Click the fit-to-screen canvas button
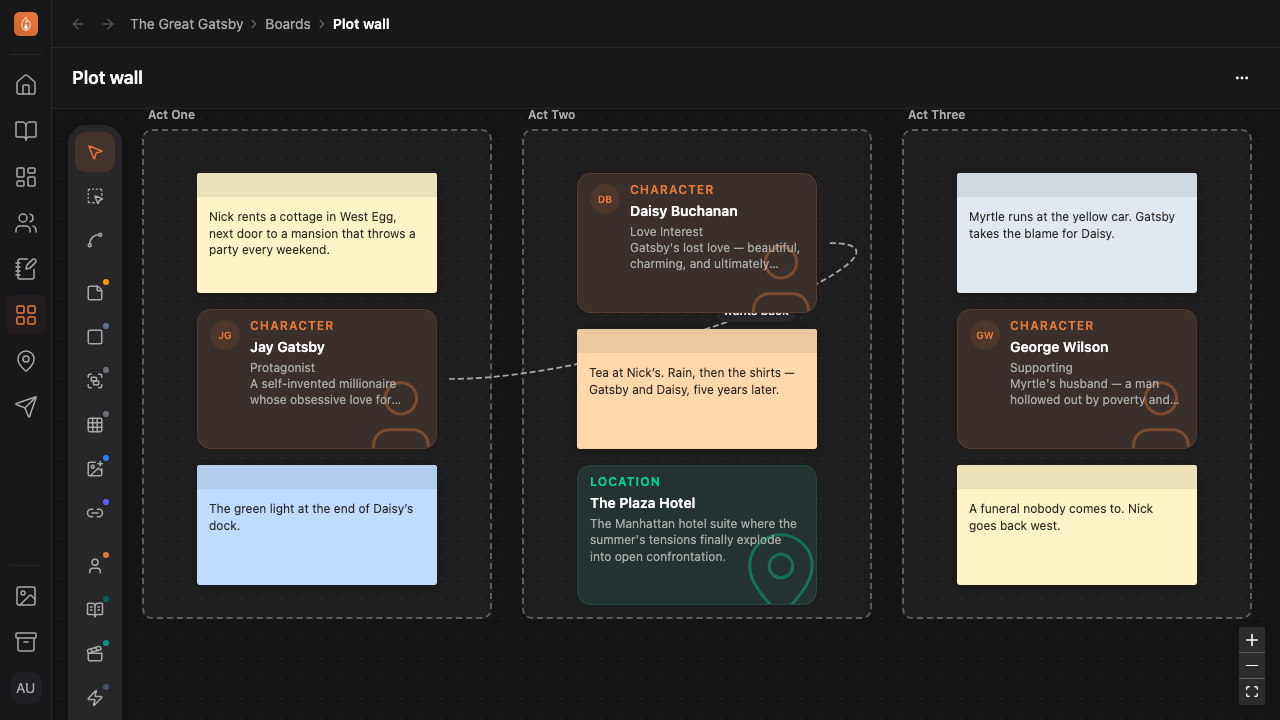The image size is (1280, 720). pos(1252,692)
